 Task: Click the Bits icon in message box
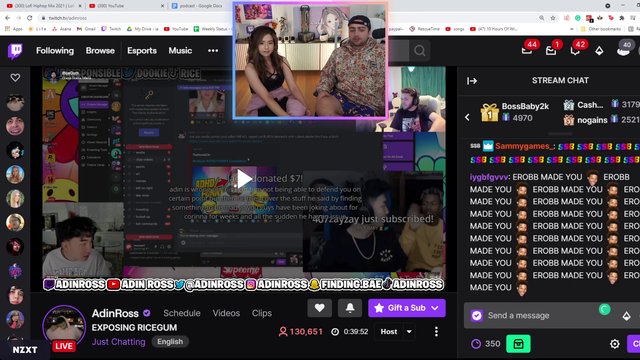(x=627, y=316)
